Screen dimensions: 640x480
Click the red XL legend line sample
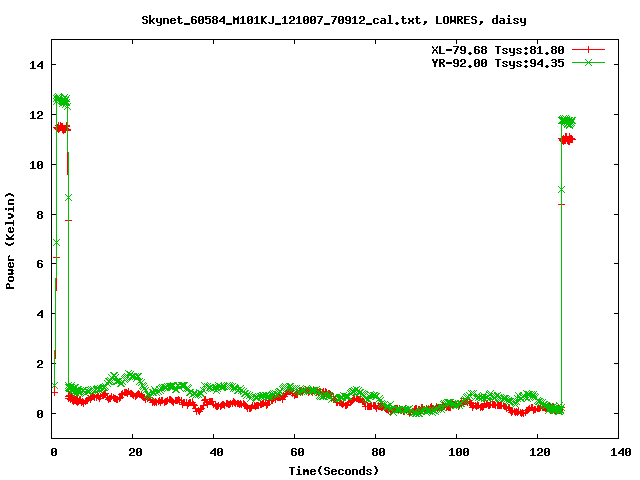pyautogui.click(x=588, y=50)
